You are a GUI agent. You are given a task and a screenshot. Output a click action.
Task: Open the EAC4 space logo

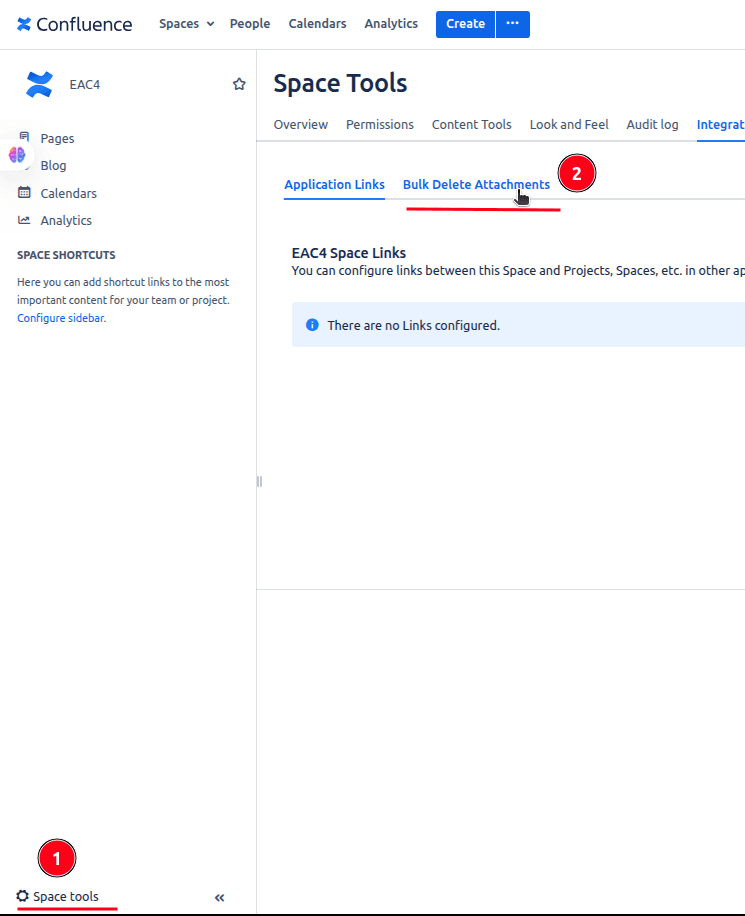click(x=39, y=85)
